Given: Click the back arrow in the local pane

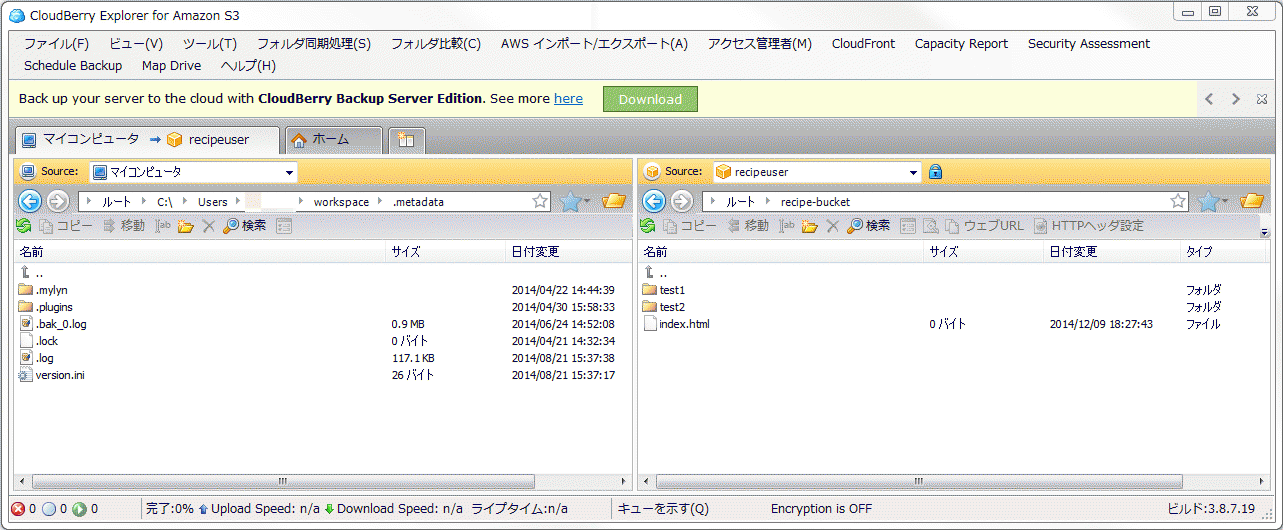Looking at the screenshot, I should tap(30, 201).
